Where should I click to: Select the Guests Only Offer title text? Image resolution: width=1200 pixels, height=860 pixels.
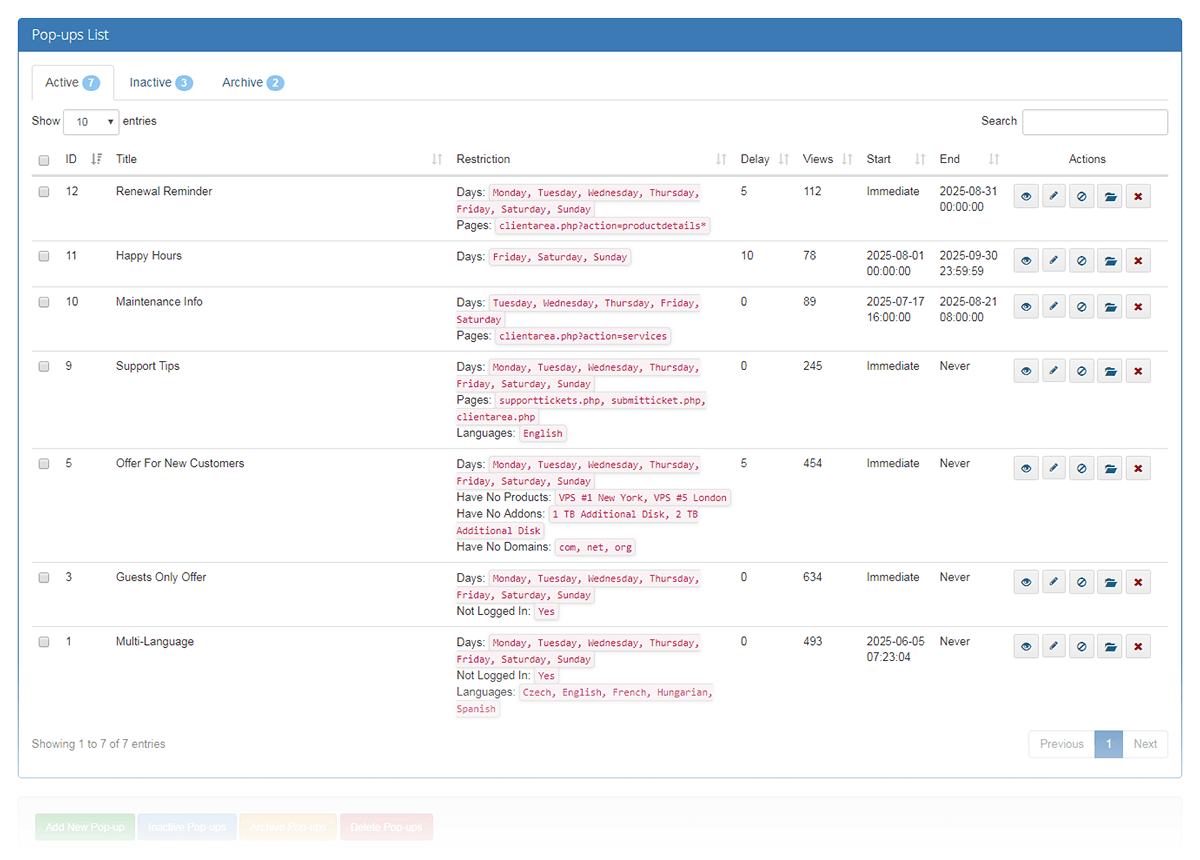coord(161,577)
